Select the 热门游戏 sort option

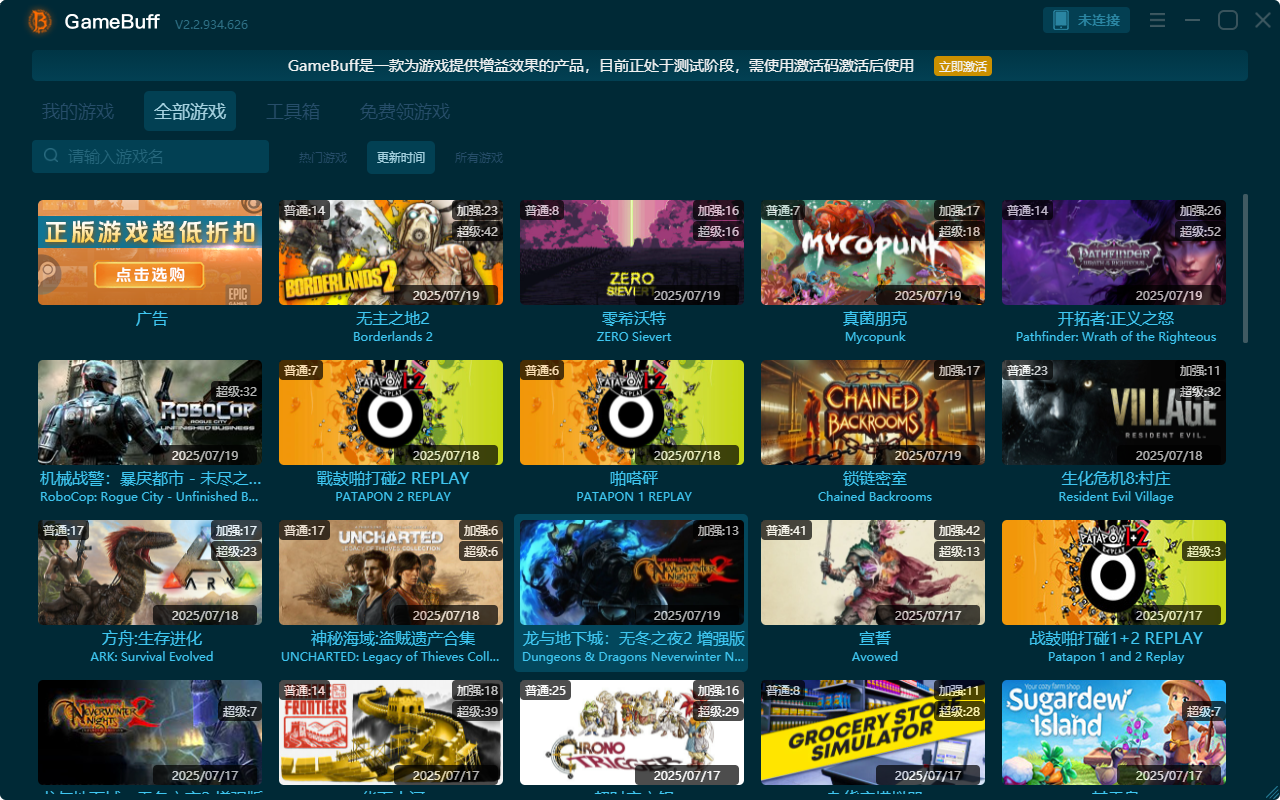point(322,157)
